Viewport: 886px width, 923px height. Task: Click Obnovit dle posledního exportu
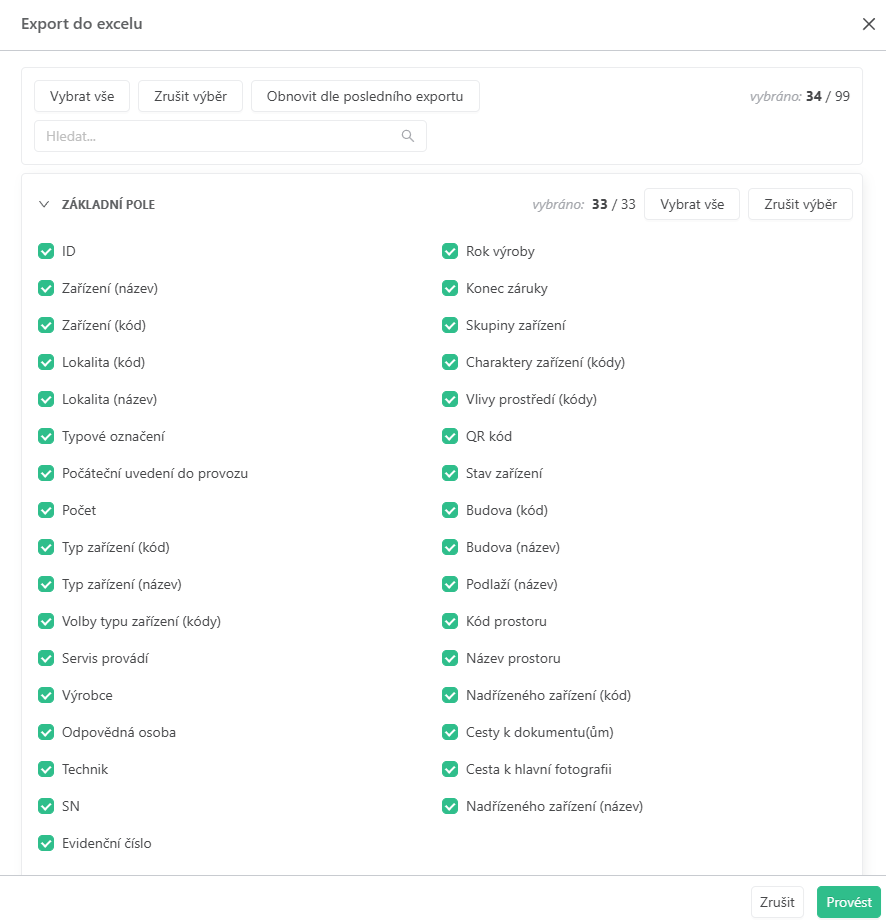(x=365, y=97)
